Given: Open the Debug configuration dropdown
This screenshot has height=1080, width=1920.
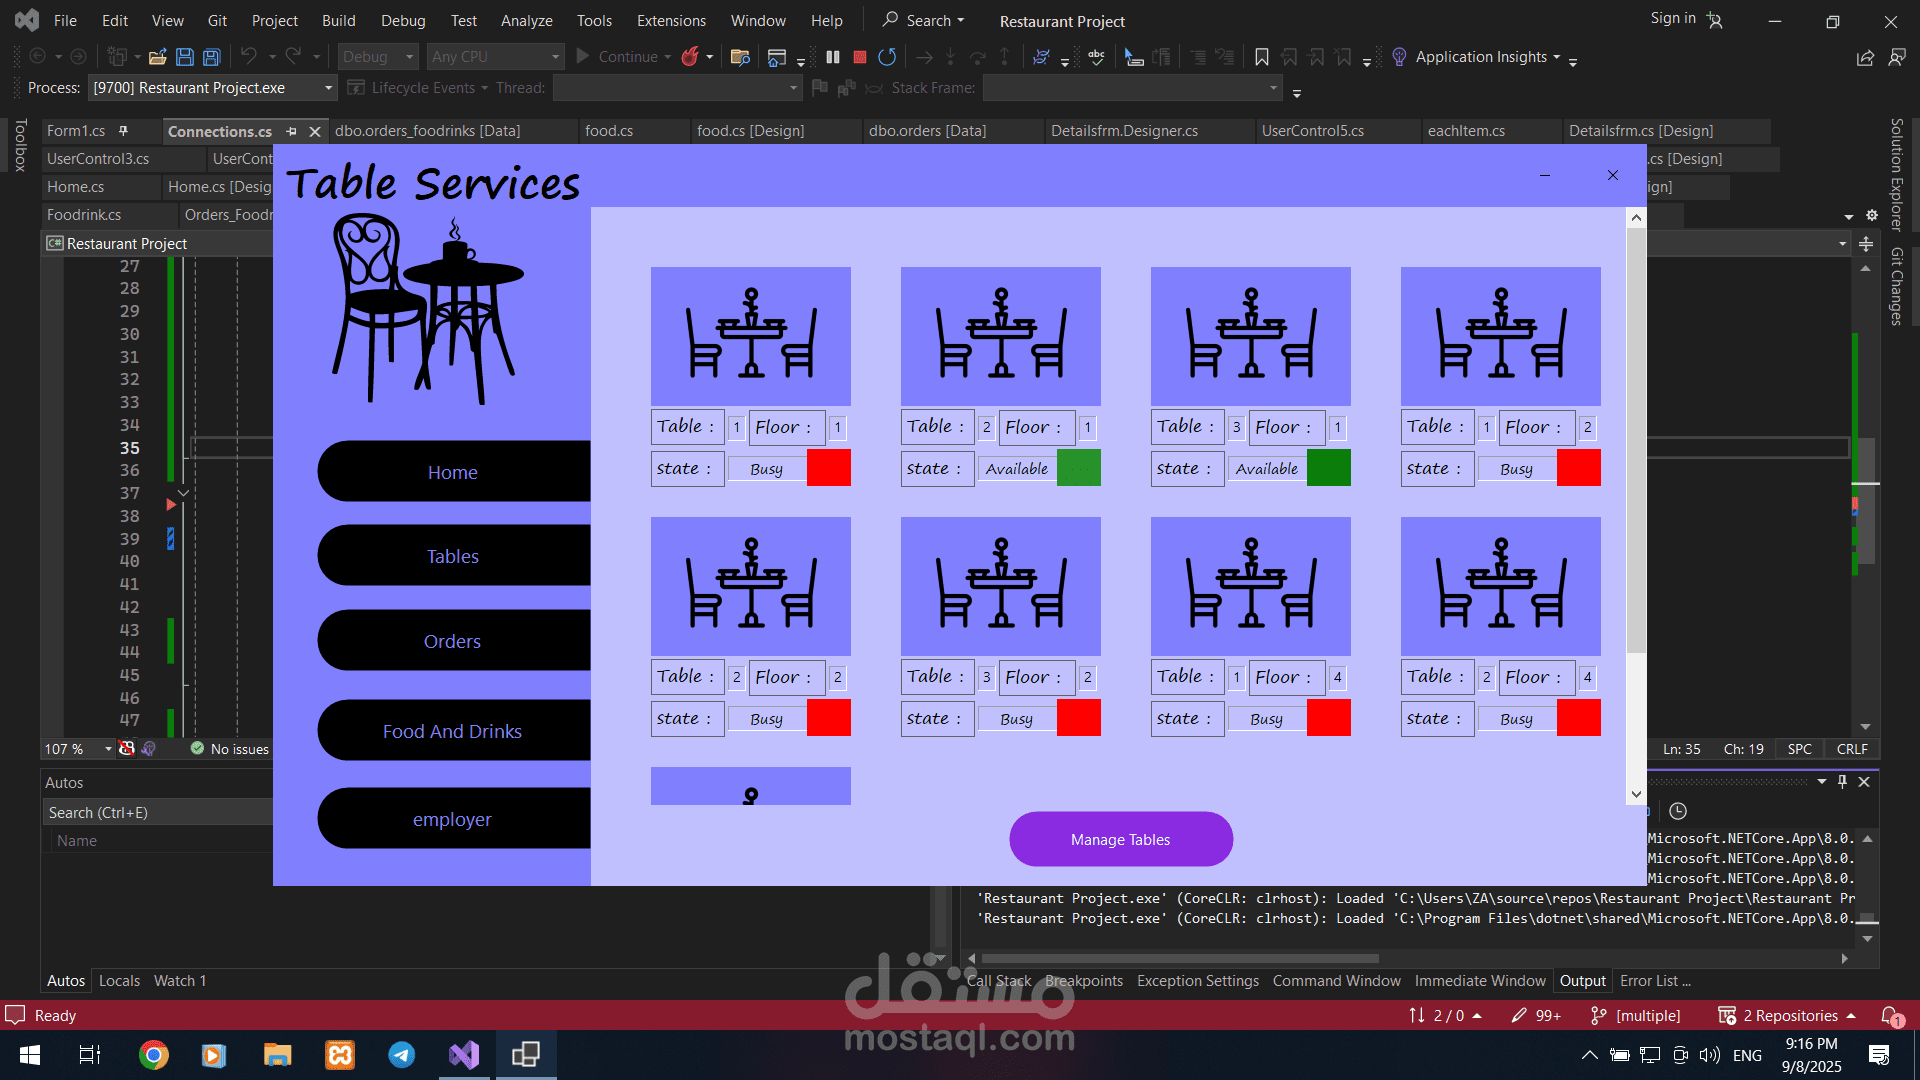Looking at the screenshot, I should [x=378, y=57].
